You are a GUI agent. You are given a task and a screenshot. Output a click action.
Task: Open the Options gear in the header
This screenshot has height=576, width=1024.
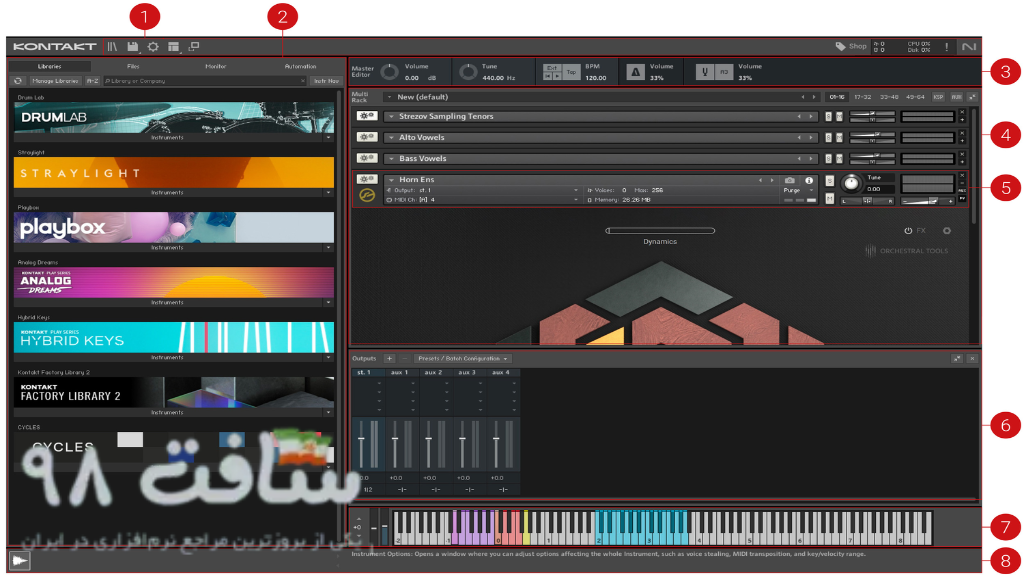(153, 46)
